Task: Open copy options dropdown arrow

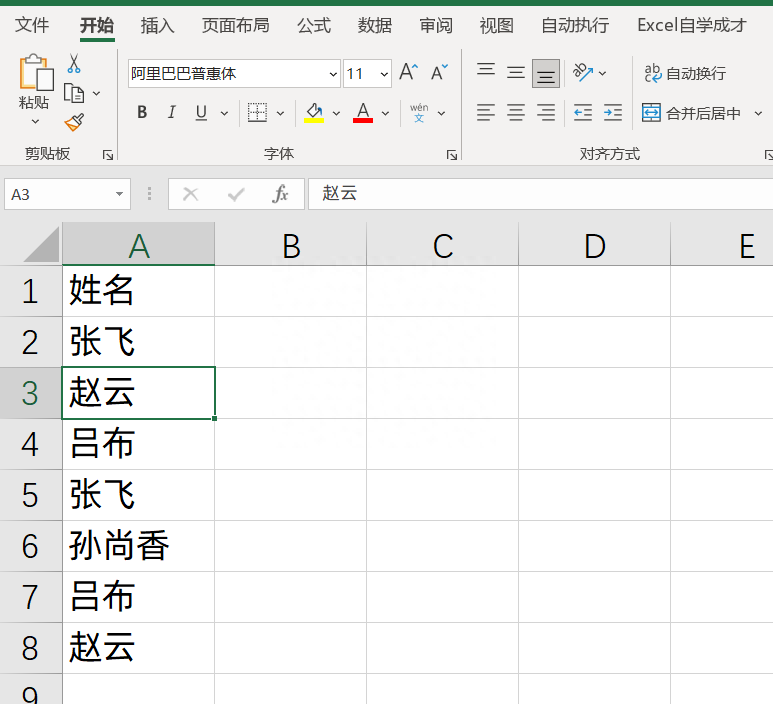Action: tap(97, 93)
